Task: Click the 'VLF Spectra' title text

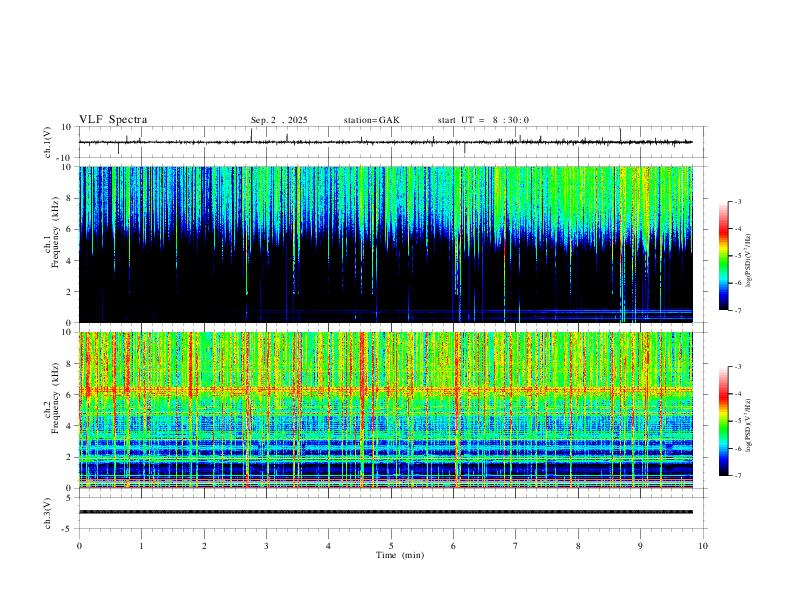Action: 113,120
